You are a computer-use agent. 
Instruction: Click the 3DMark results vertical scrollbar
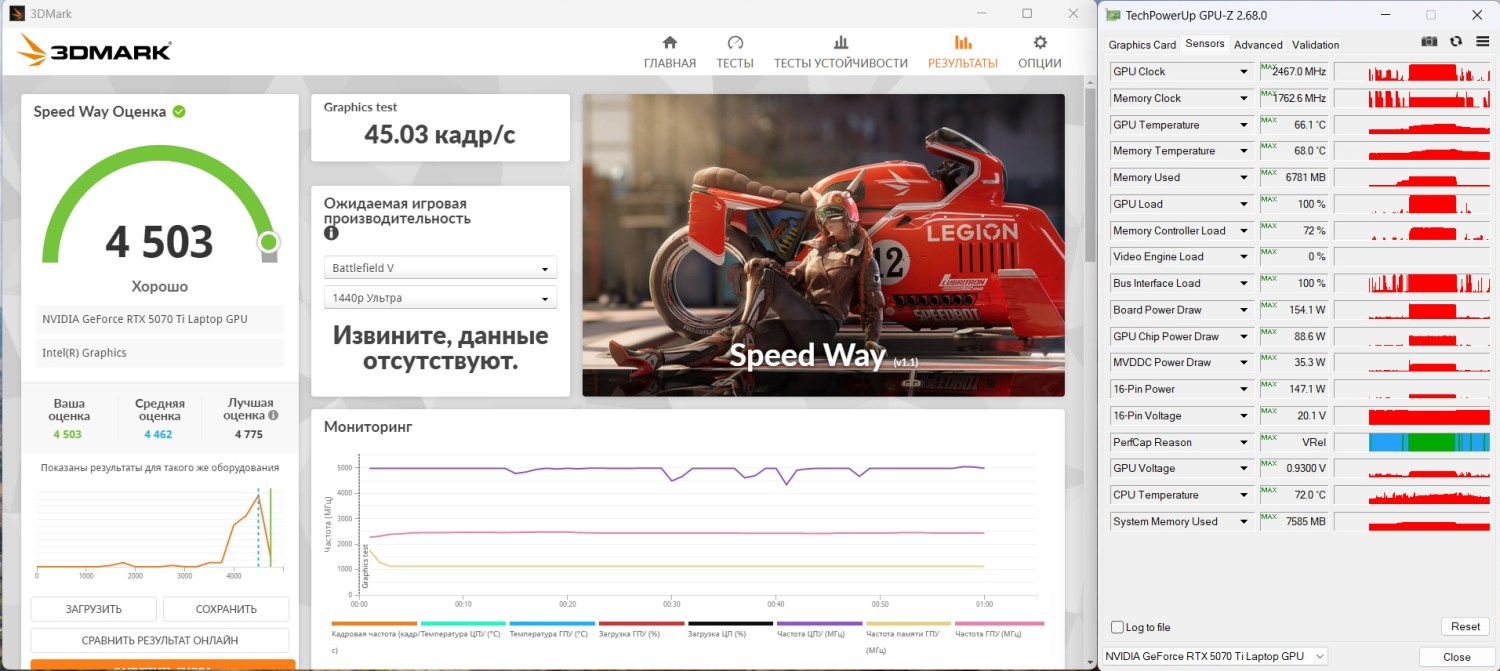1089,180
